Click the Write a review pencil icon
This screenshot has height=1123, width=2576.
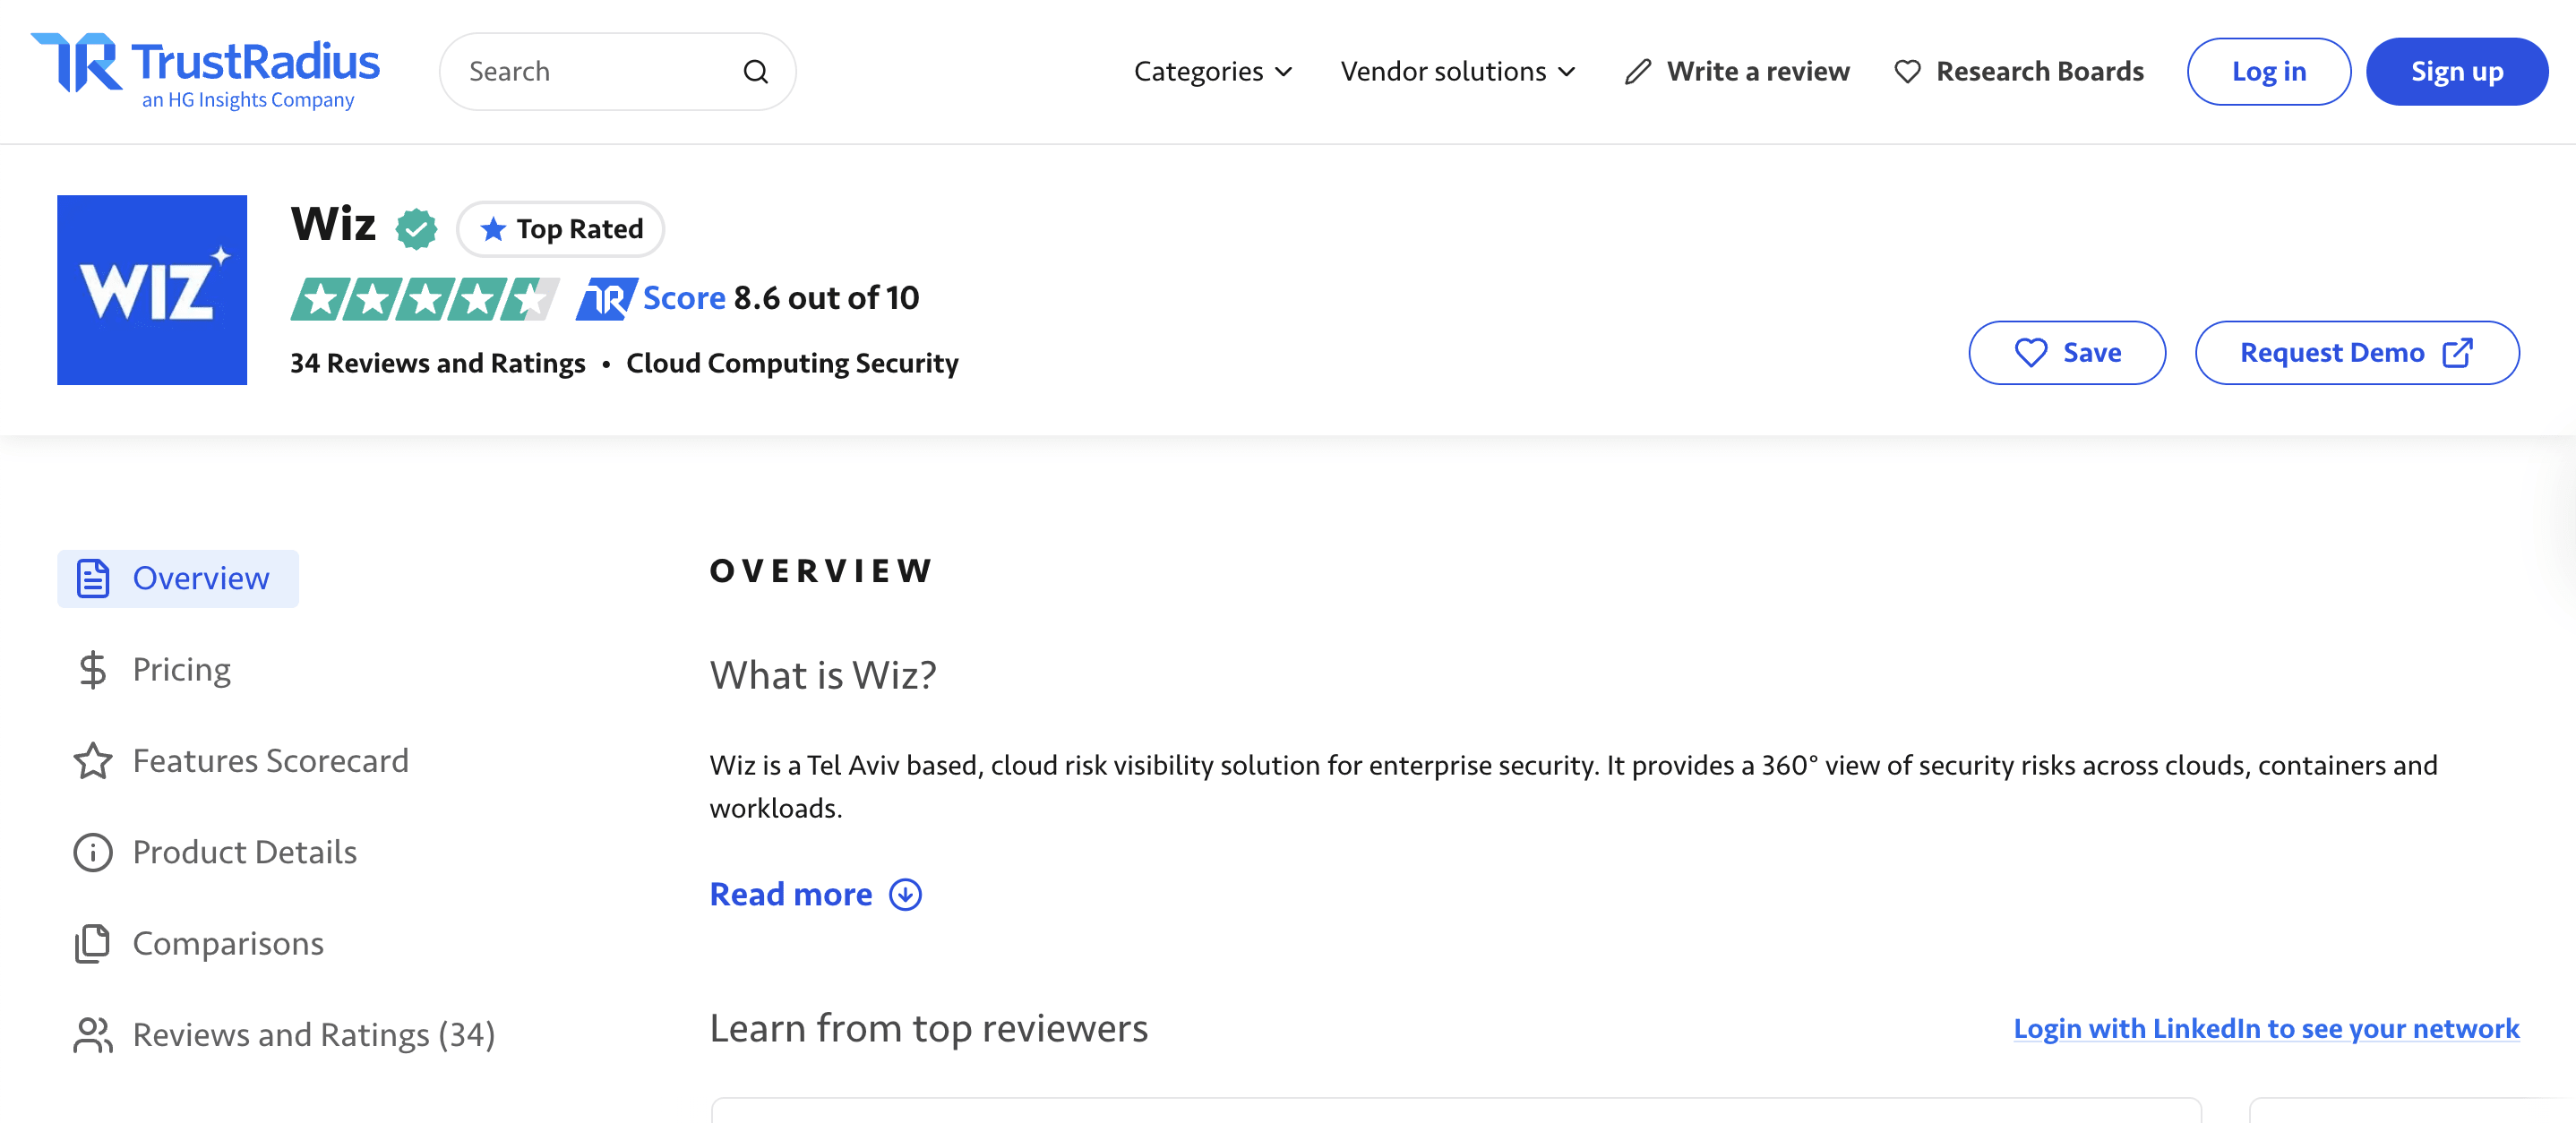click(1638, 71)
